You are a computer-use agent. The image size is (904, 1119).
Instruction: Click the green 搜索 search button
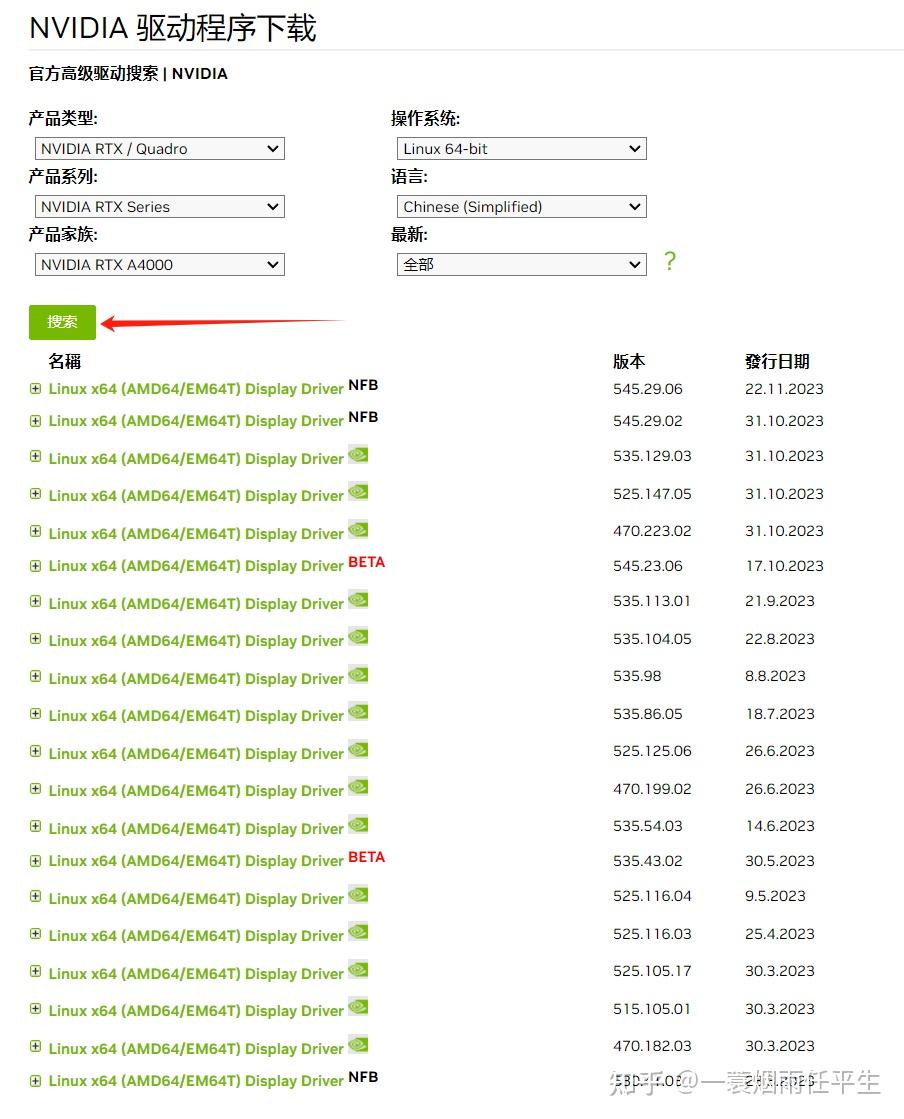(x=62, y=322)
